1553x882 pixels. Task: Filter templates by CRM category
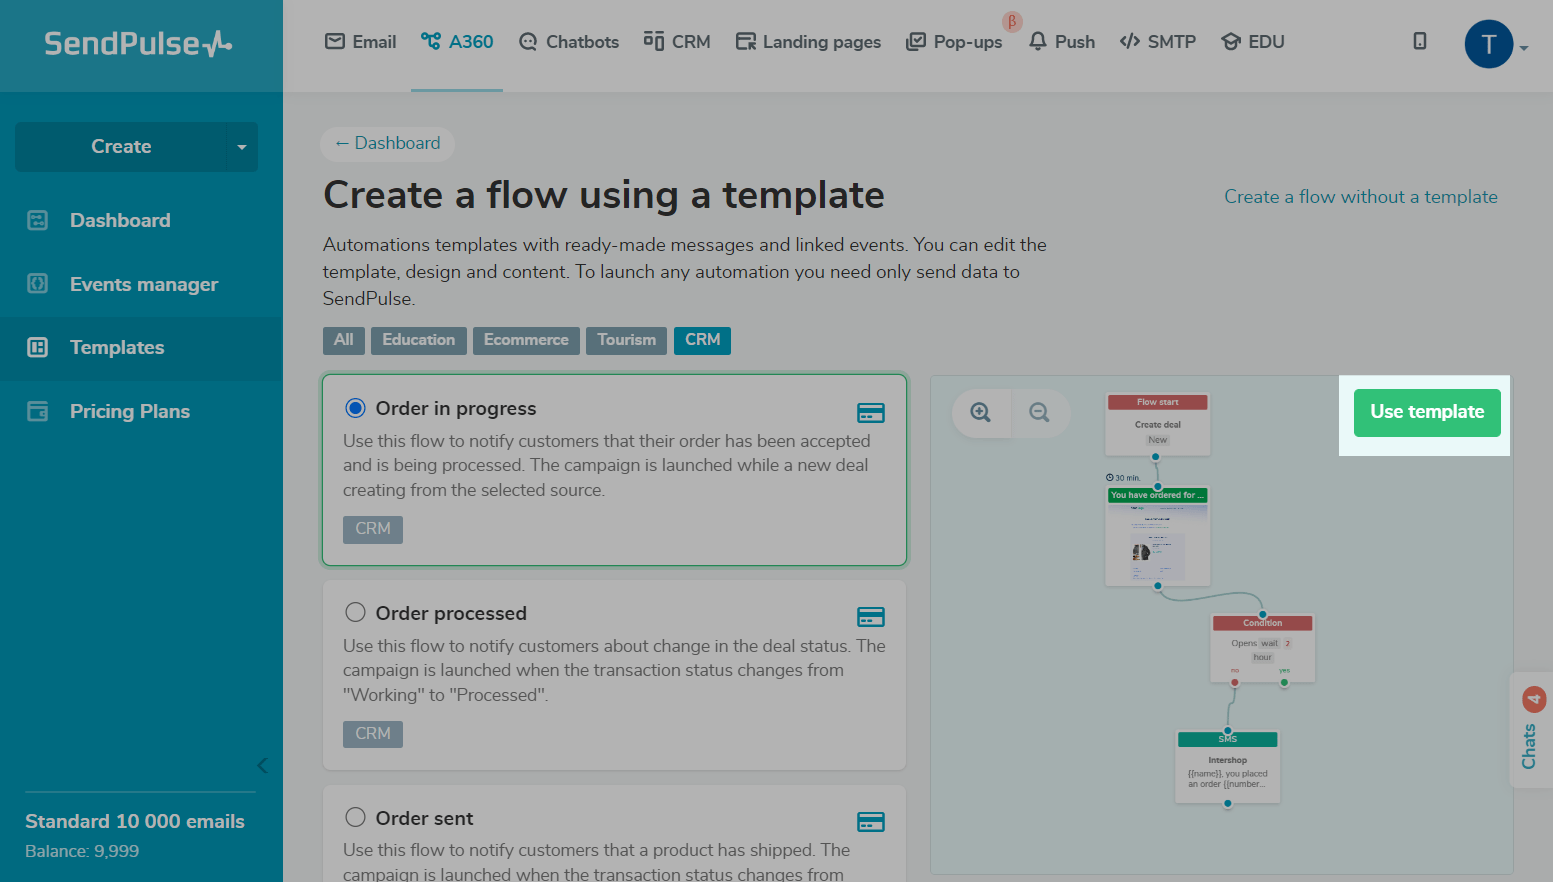pos(702,340)
